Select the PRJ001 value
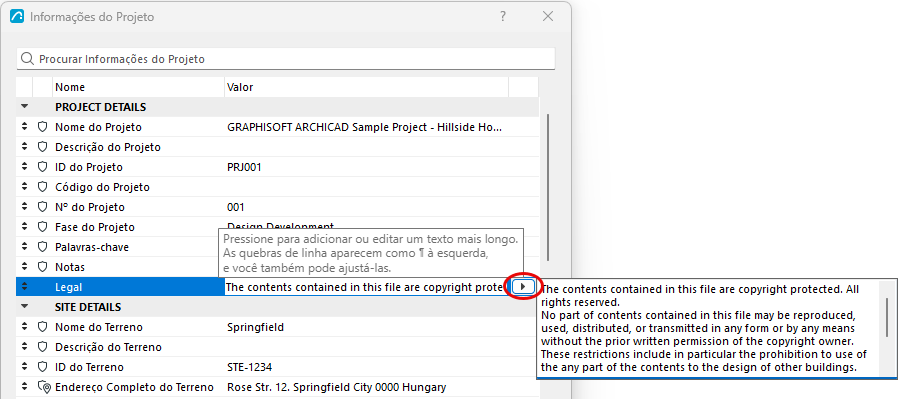The width and height of the screenshot is (901, 399). (245, 167)
